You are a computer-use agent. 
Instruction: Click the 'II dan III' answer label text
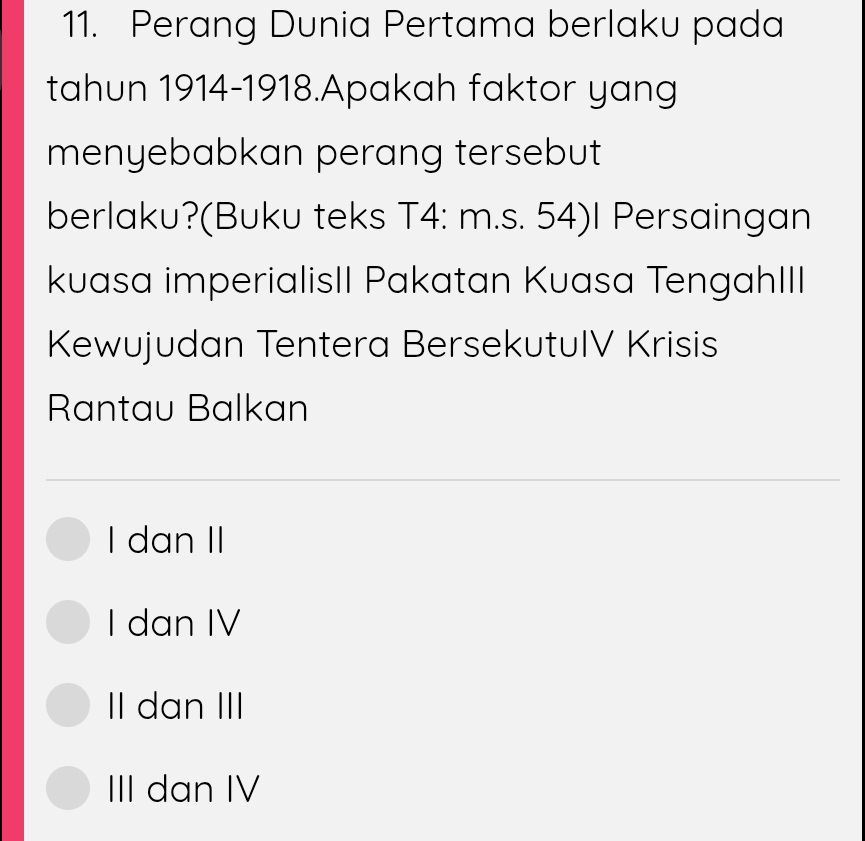pos(176,706)
